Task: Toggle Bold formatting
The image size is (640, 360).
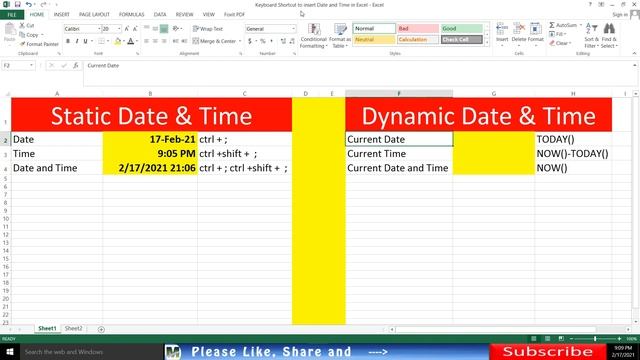Action: [68, 41]
